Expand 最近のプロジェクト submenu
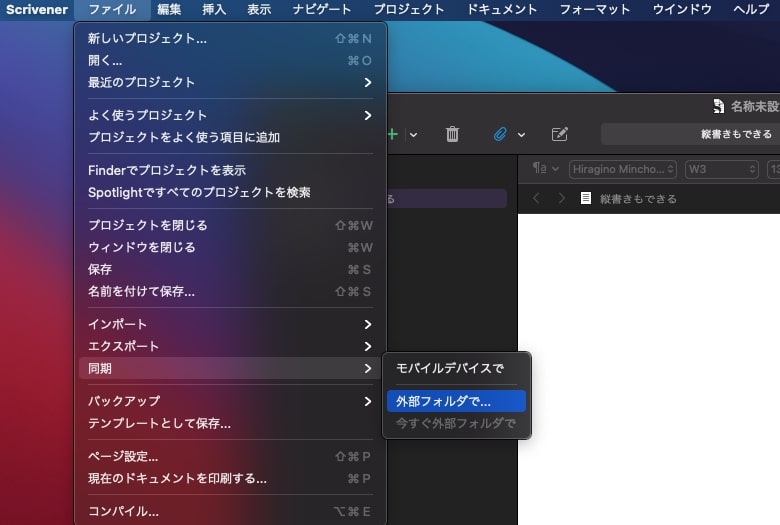Viewport: 780px width, 525px height. [x=230, y=82]
